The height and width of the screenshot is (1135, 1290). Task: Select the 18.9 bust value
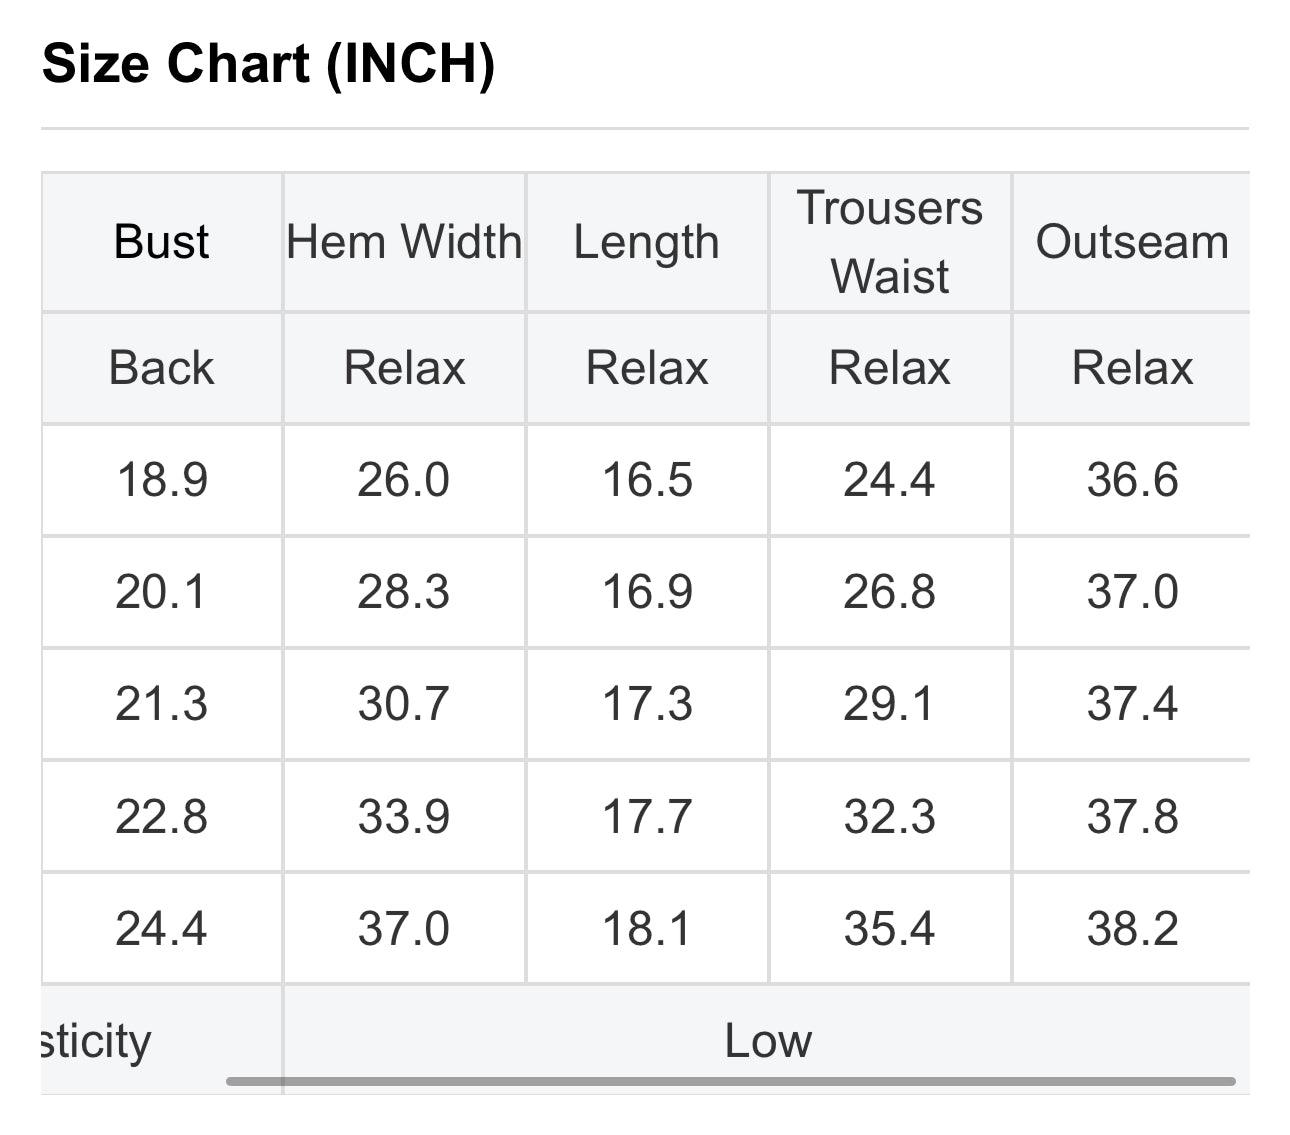click(x=162, y=480)
